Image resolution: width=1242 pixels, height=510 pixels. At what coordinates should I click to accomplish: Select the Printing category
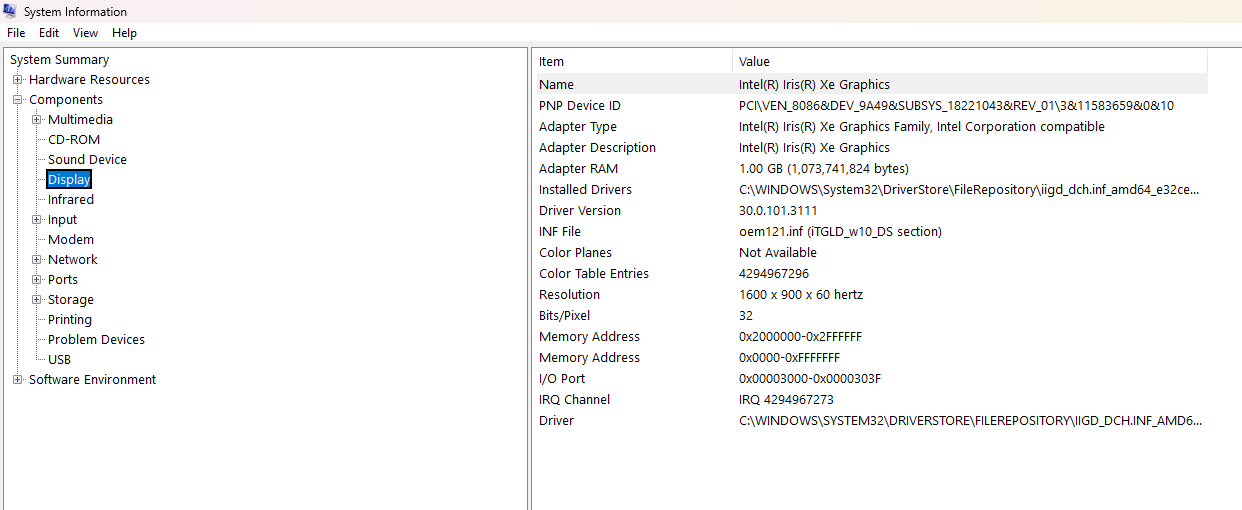point(70,320)
